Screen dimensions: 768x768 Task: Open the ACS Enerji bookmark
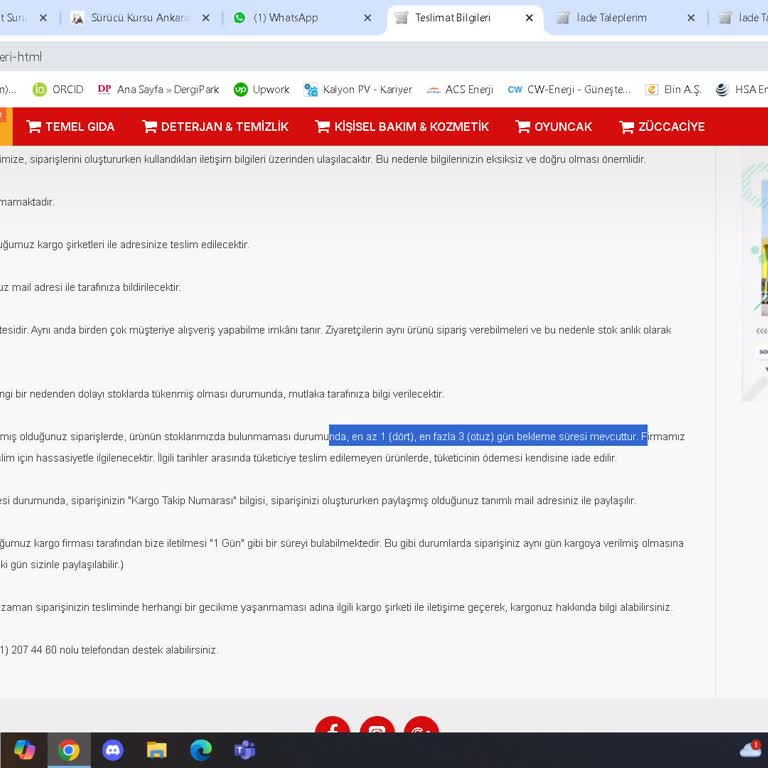(459, 90)
